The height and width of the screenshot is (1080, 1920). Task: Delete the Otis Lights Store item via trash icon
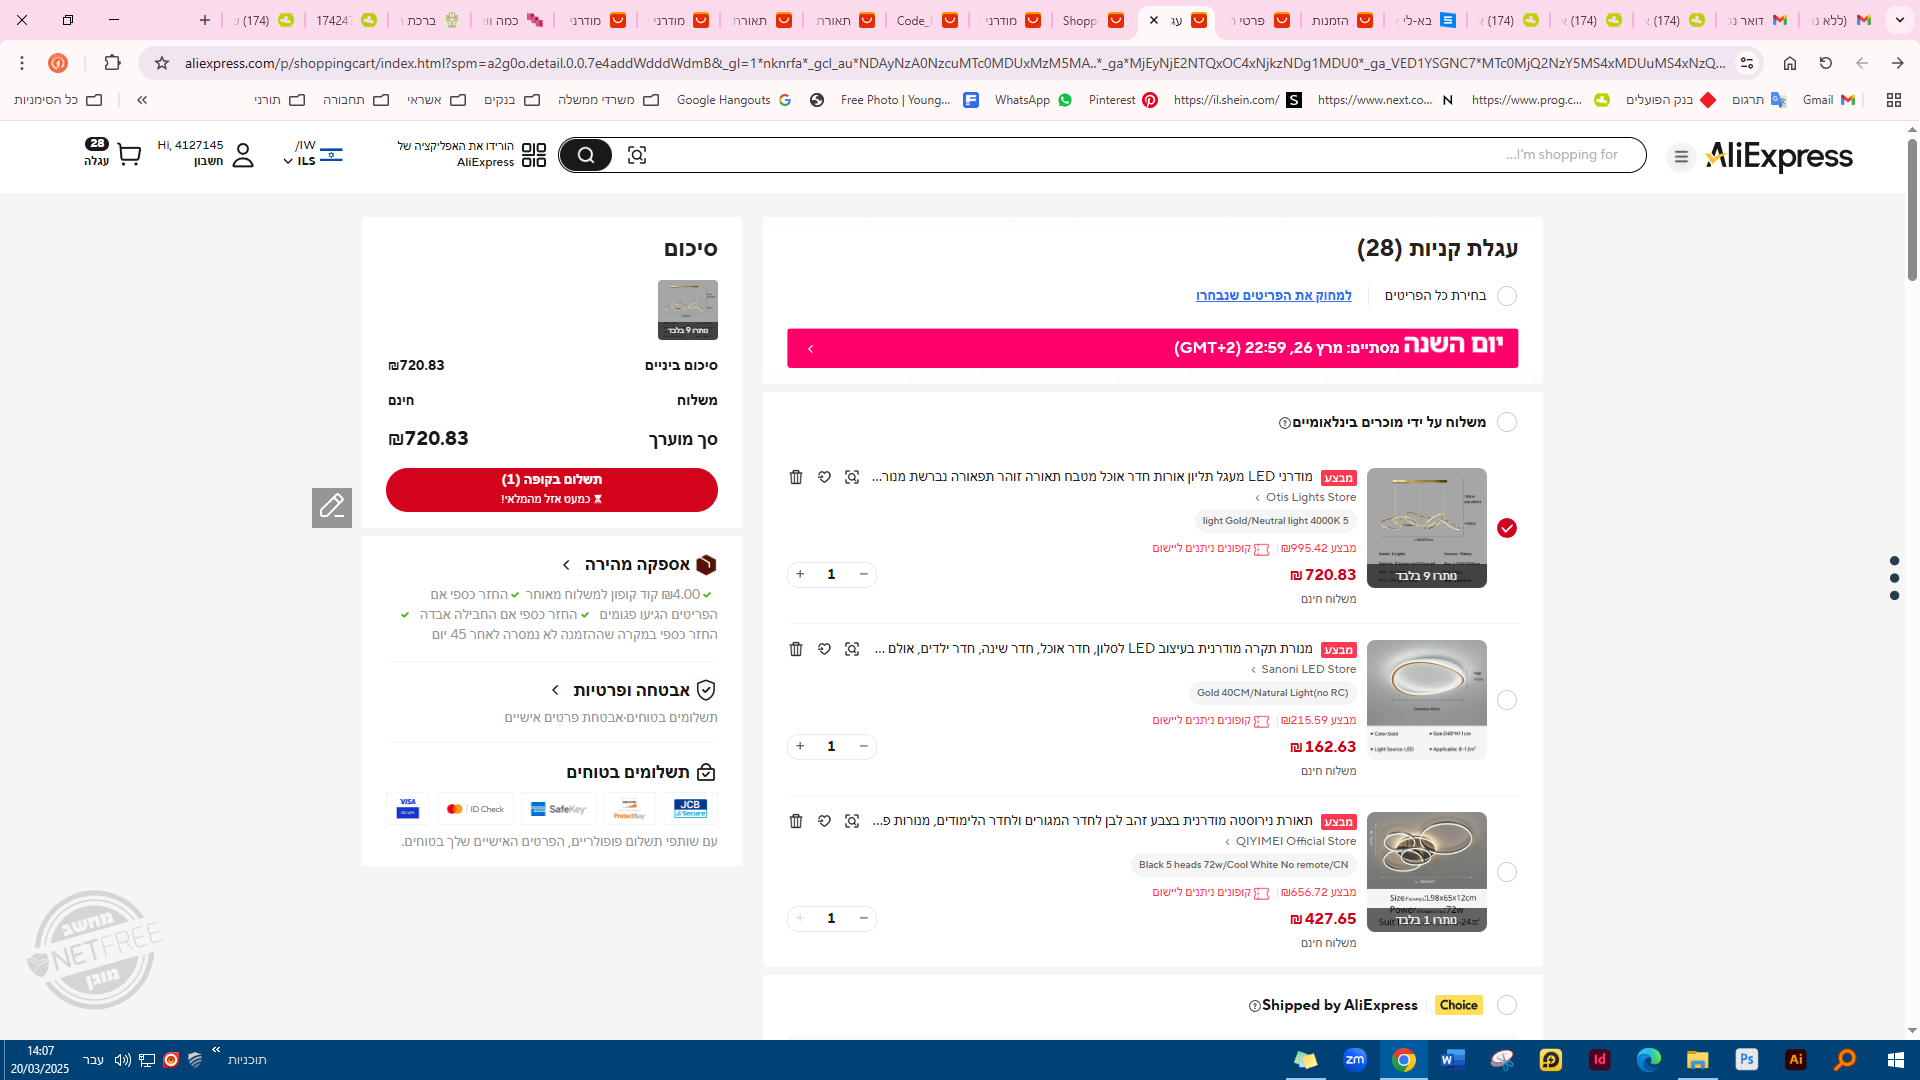point(796,477)
